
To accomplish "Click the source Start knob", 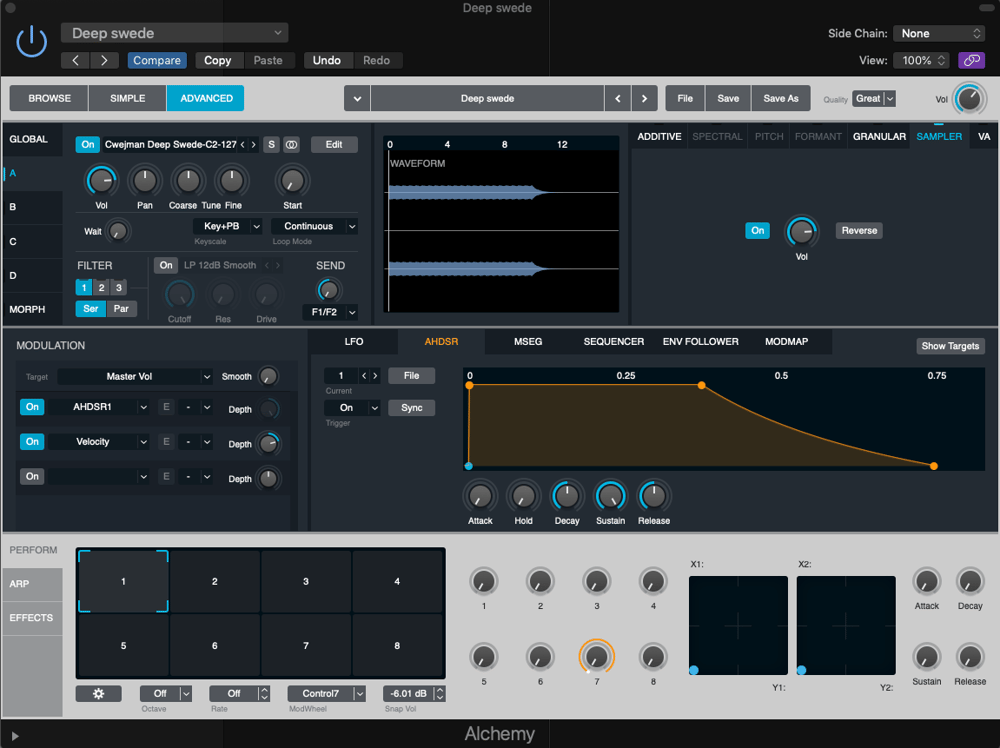I will coord(292,181).
